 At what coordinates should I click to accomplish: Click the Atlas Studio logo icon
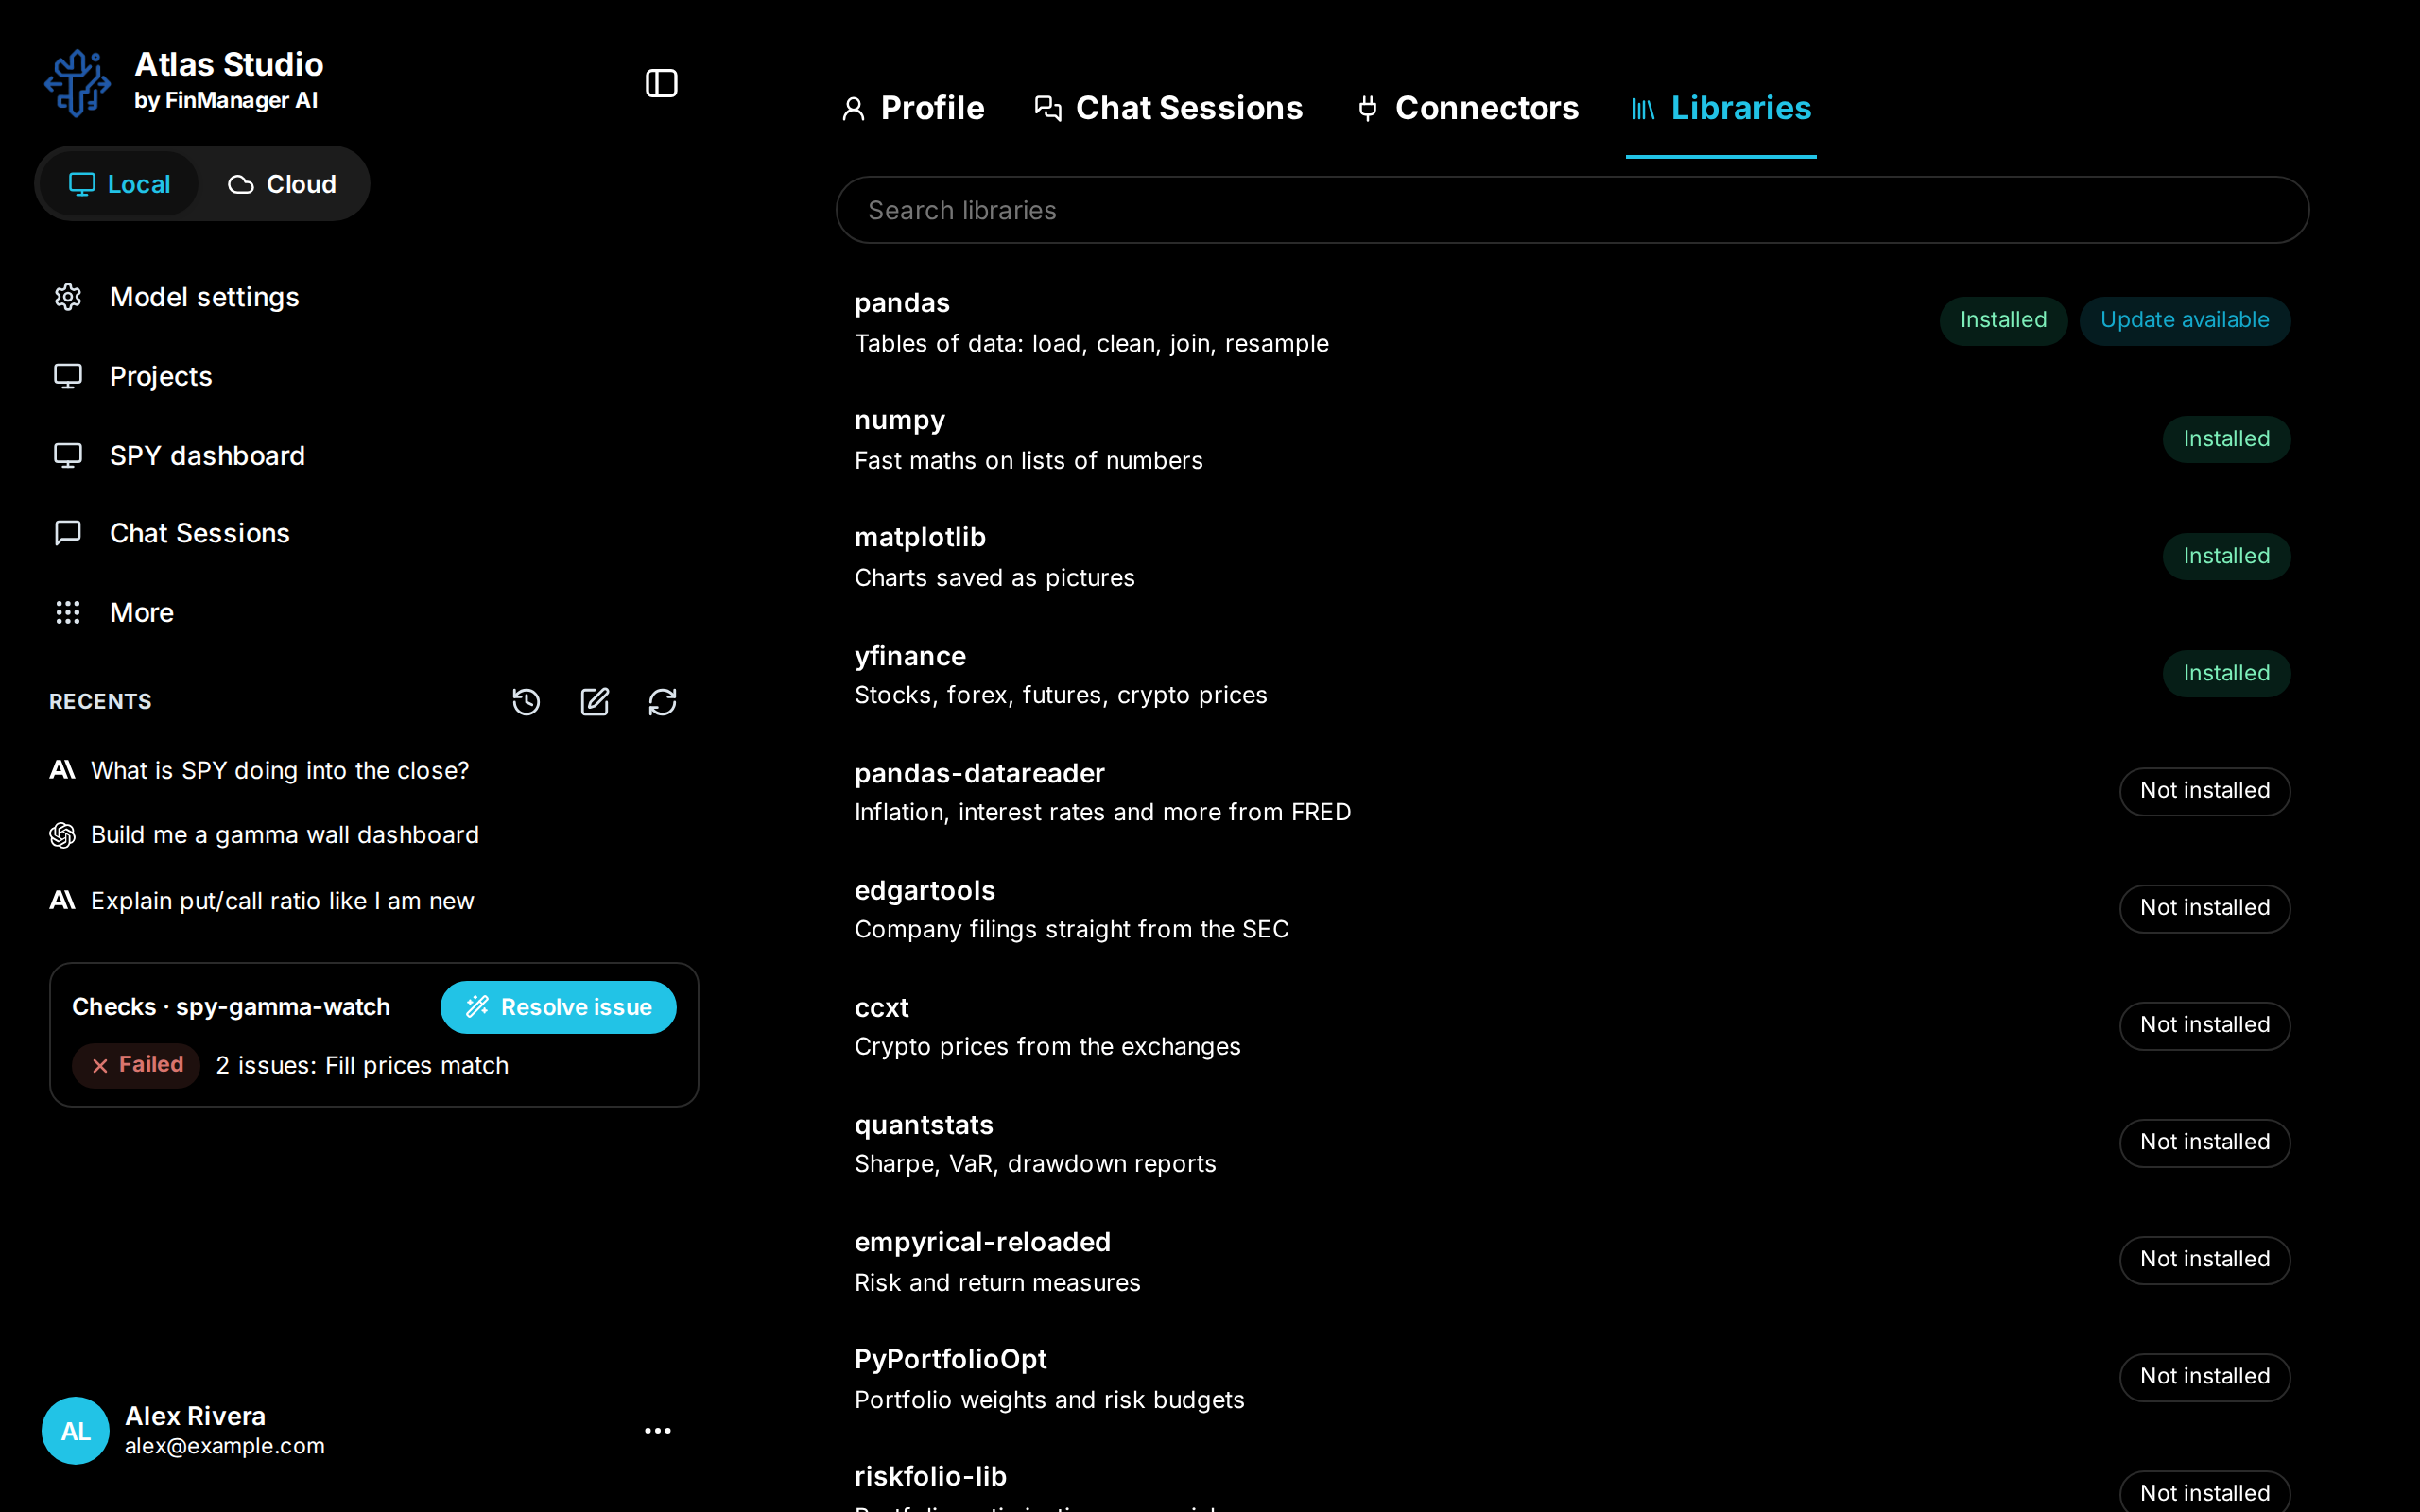pos(77,83)
